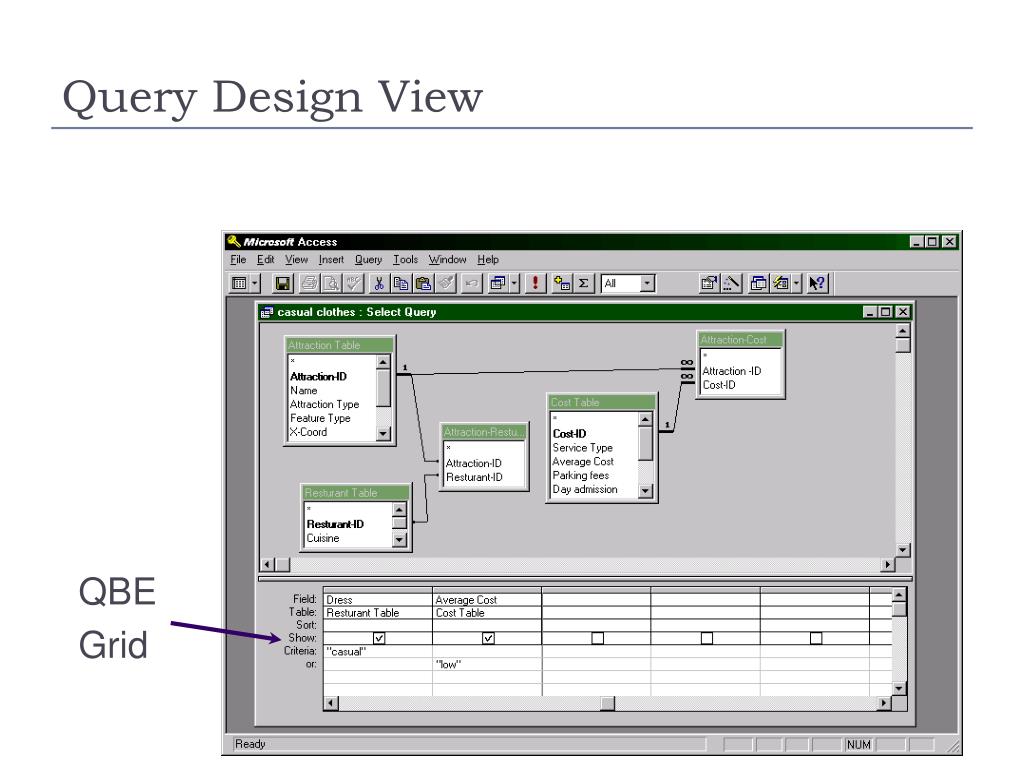Open the Edit menu
The height and width of the screenshot is (768, 1024).
tap(265, 259)
